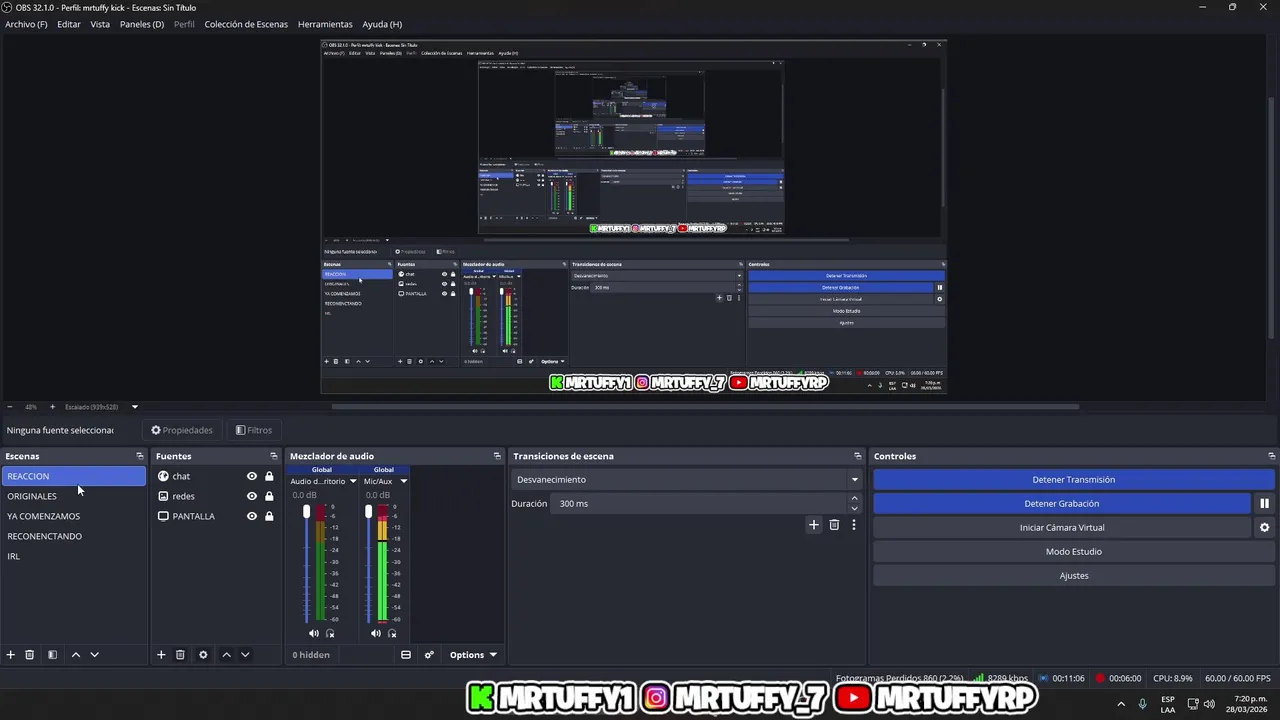
Task: Pause the recording
Action: click(x=1264, y=504)
